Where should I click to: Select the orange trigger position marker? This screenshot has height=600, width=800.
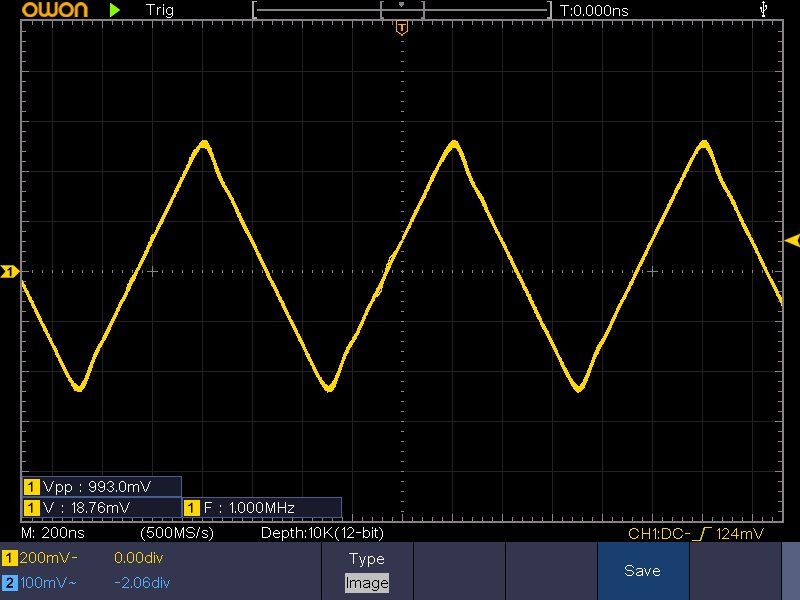pos(402,29)
